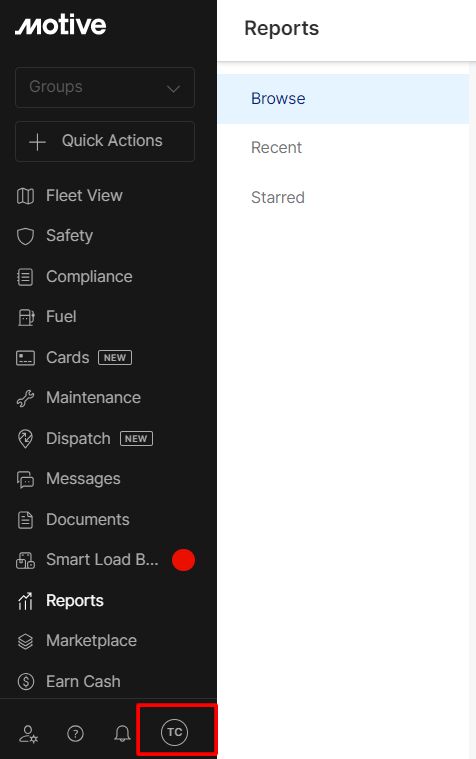The height and width of the screenshot is (759, 476).
Task: Click the NEW badge beside Dispatch
Action: [x=136, y=439]
